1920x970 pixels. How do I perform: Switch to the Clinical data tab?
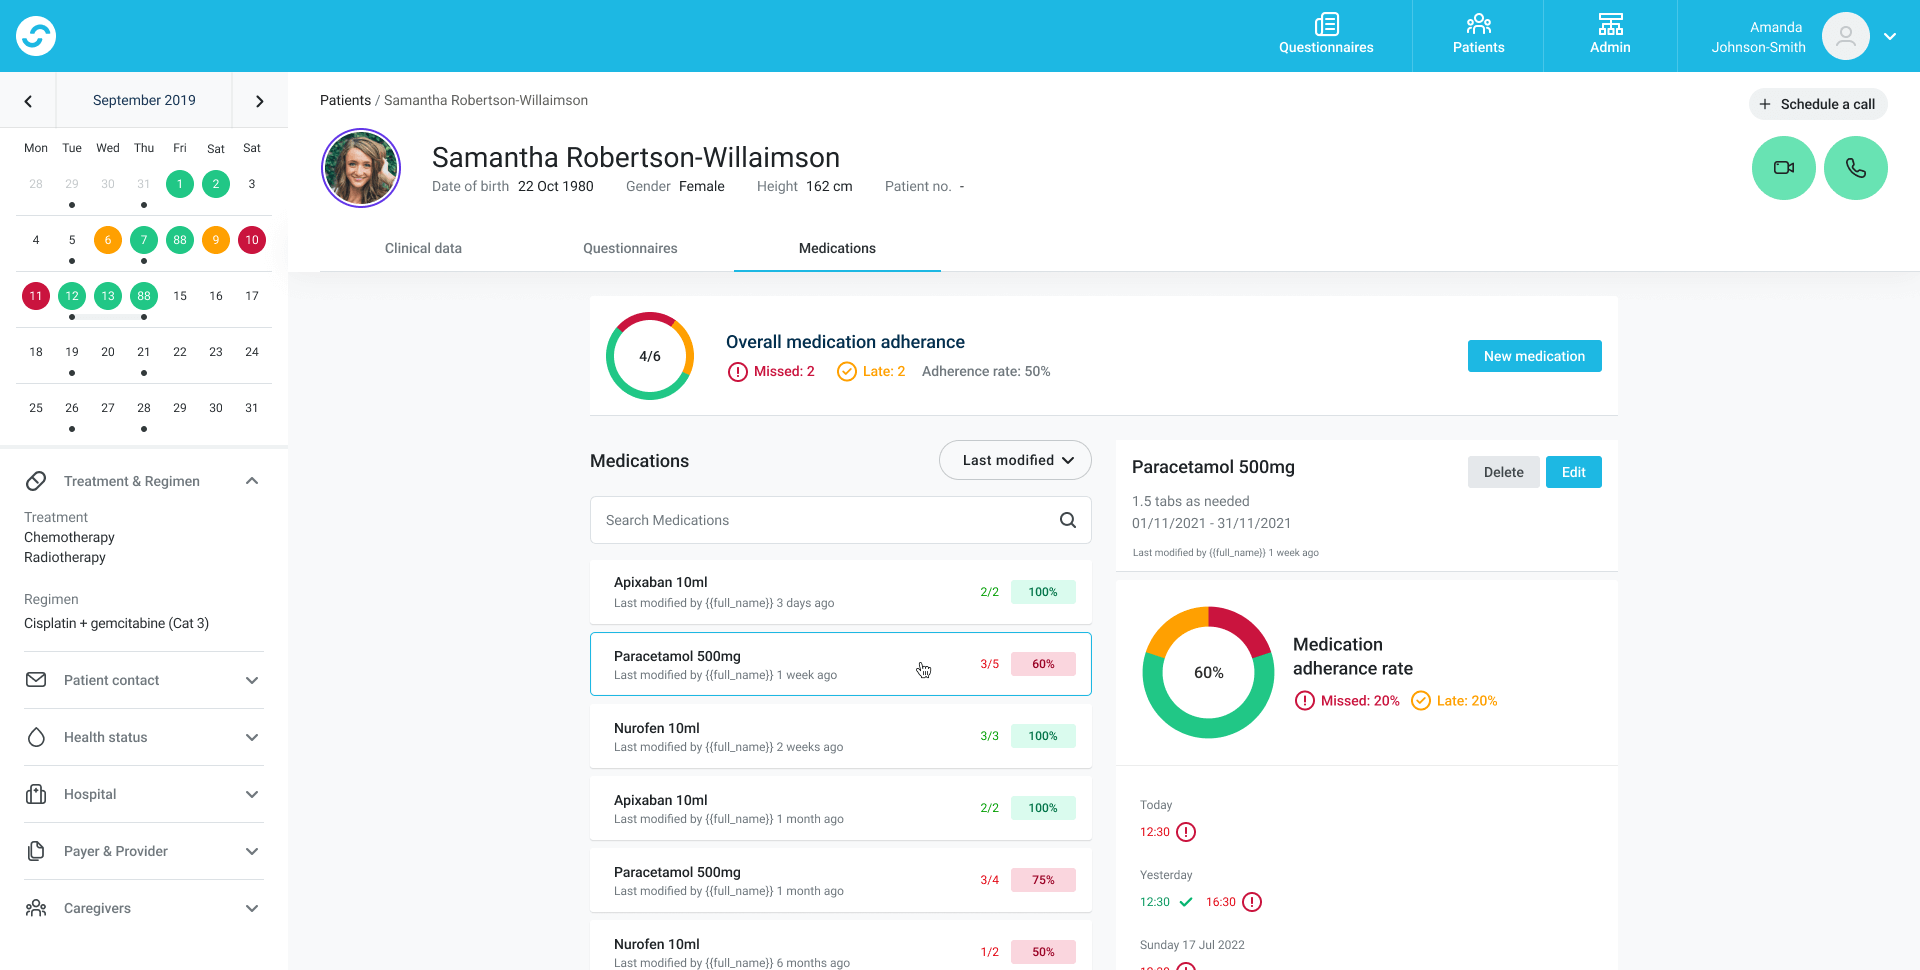point(423,248)
